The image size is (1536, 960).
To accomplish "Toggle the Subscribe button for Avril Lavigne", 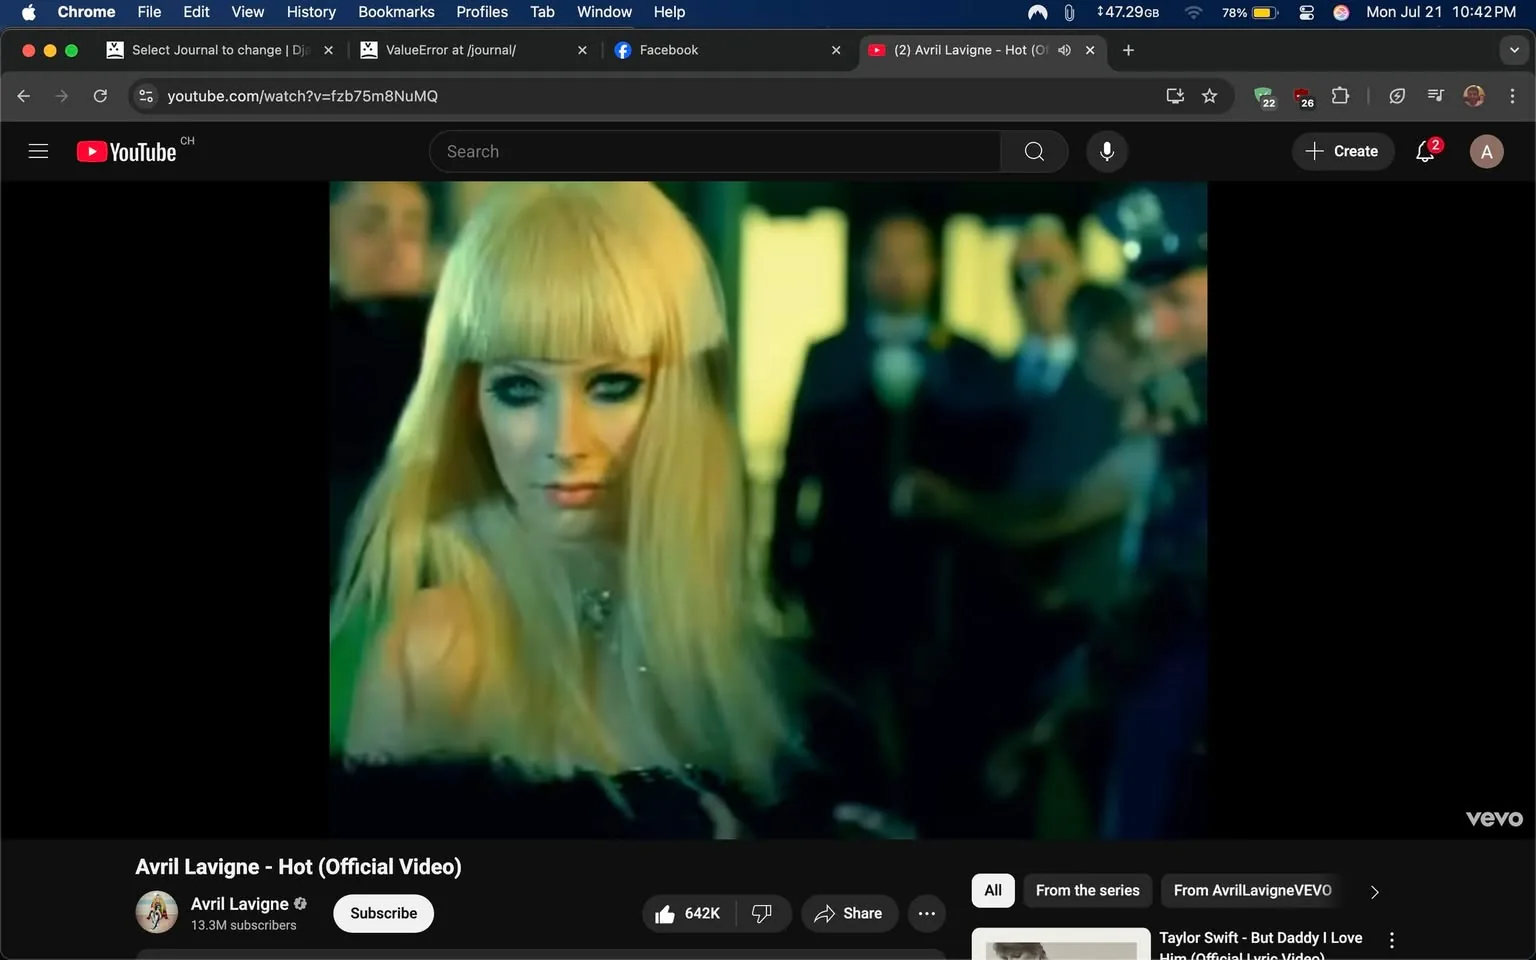I will [x=382, y=913].
